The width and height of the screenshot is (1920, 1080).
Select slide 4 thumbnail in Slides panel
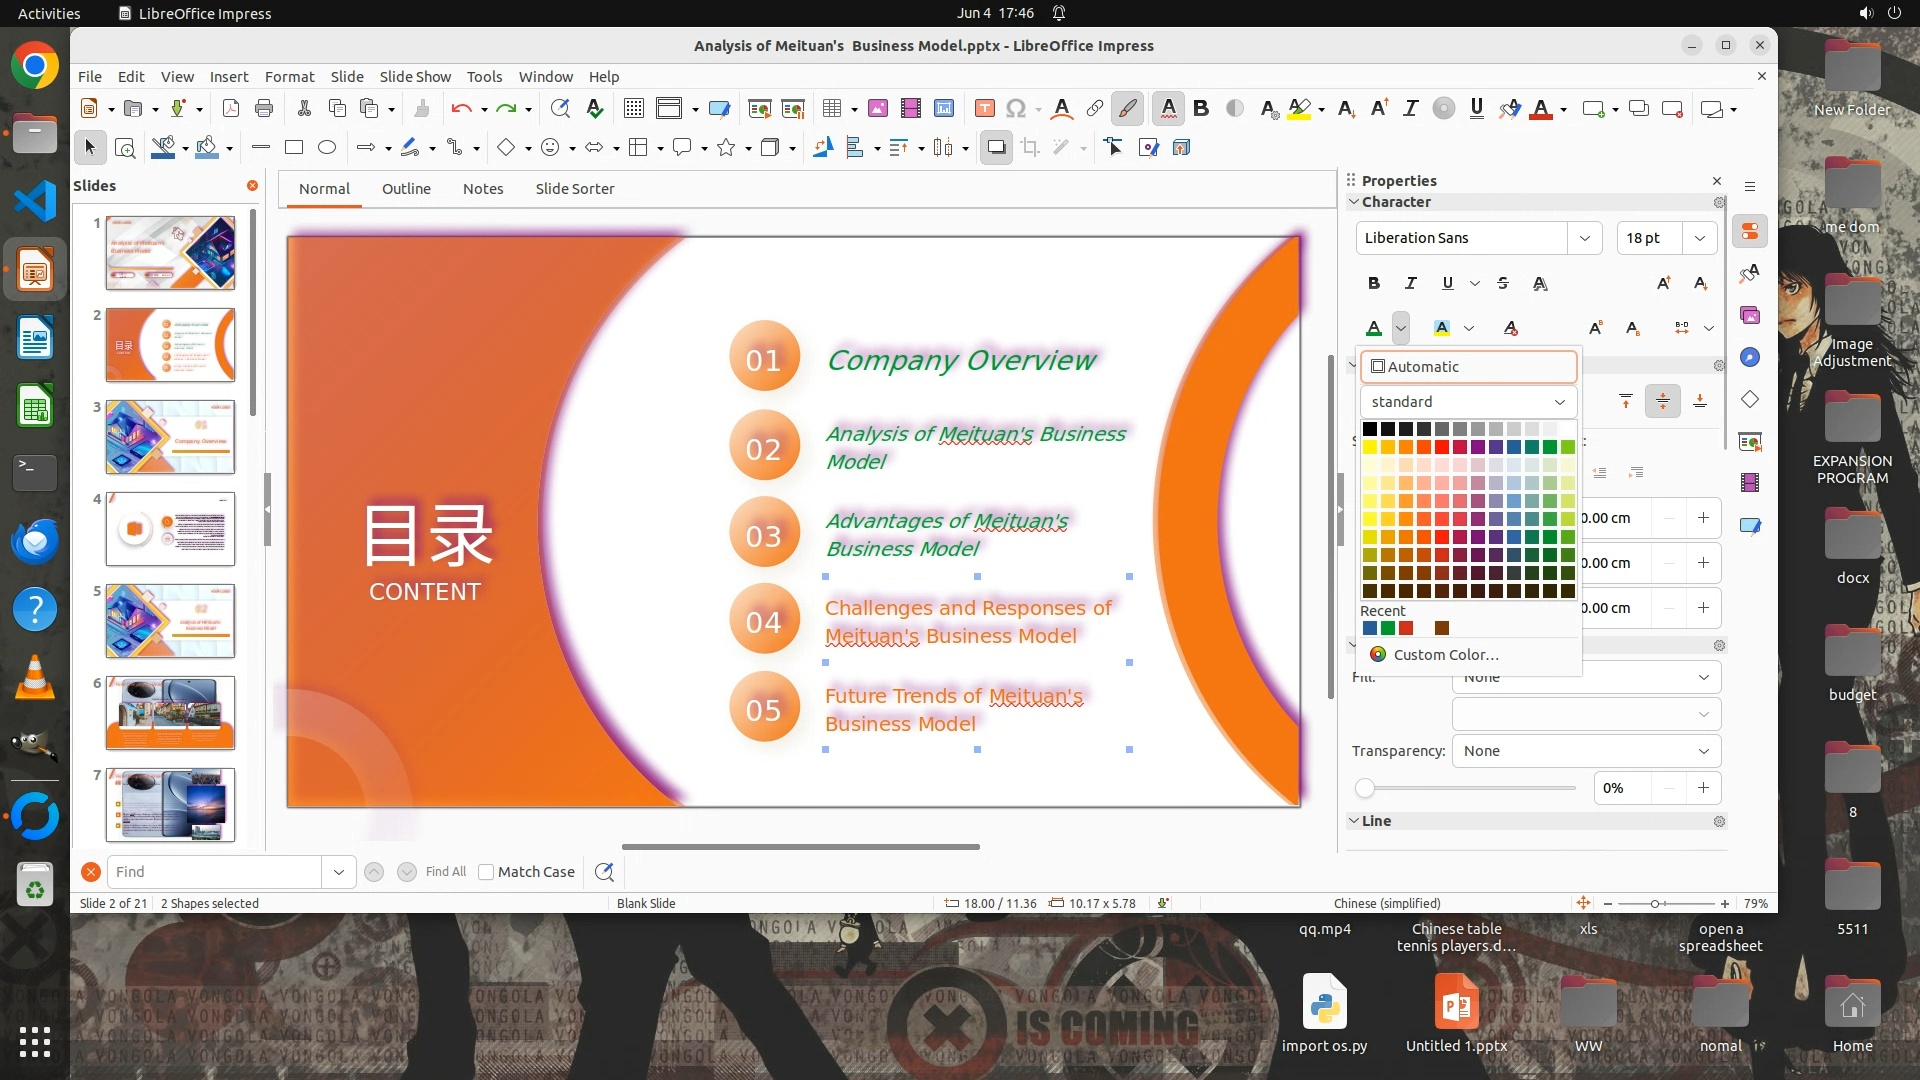pyautogui.click(x=170, y=529)
